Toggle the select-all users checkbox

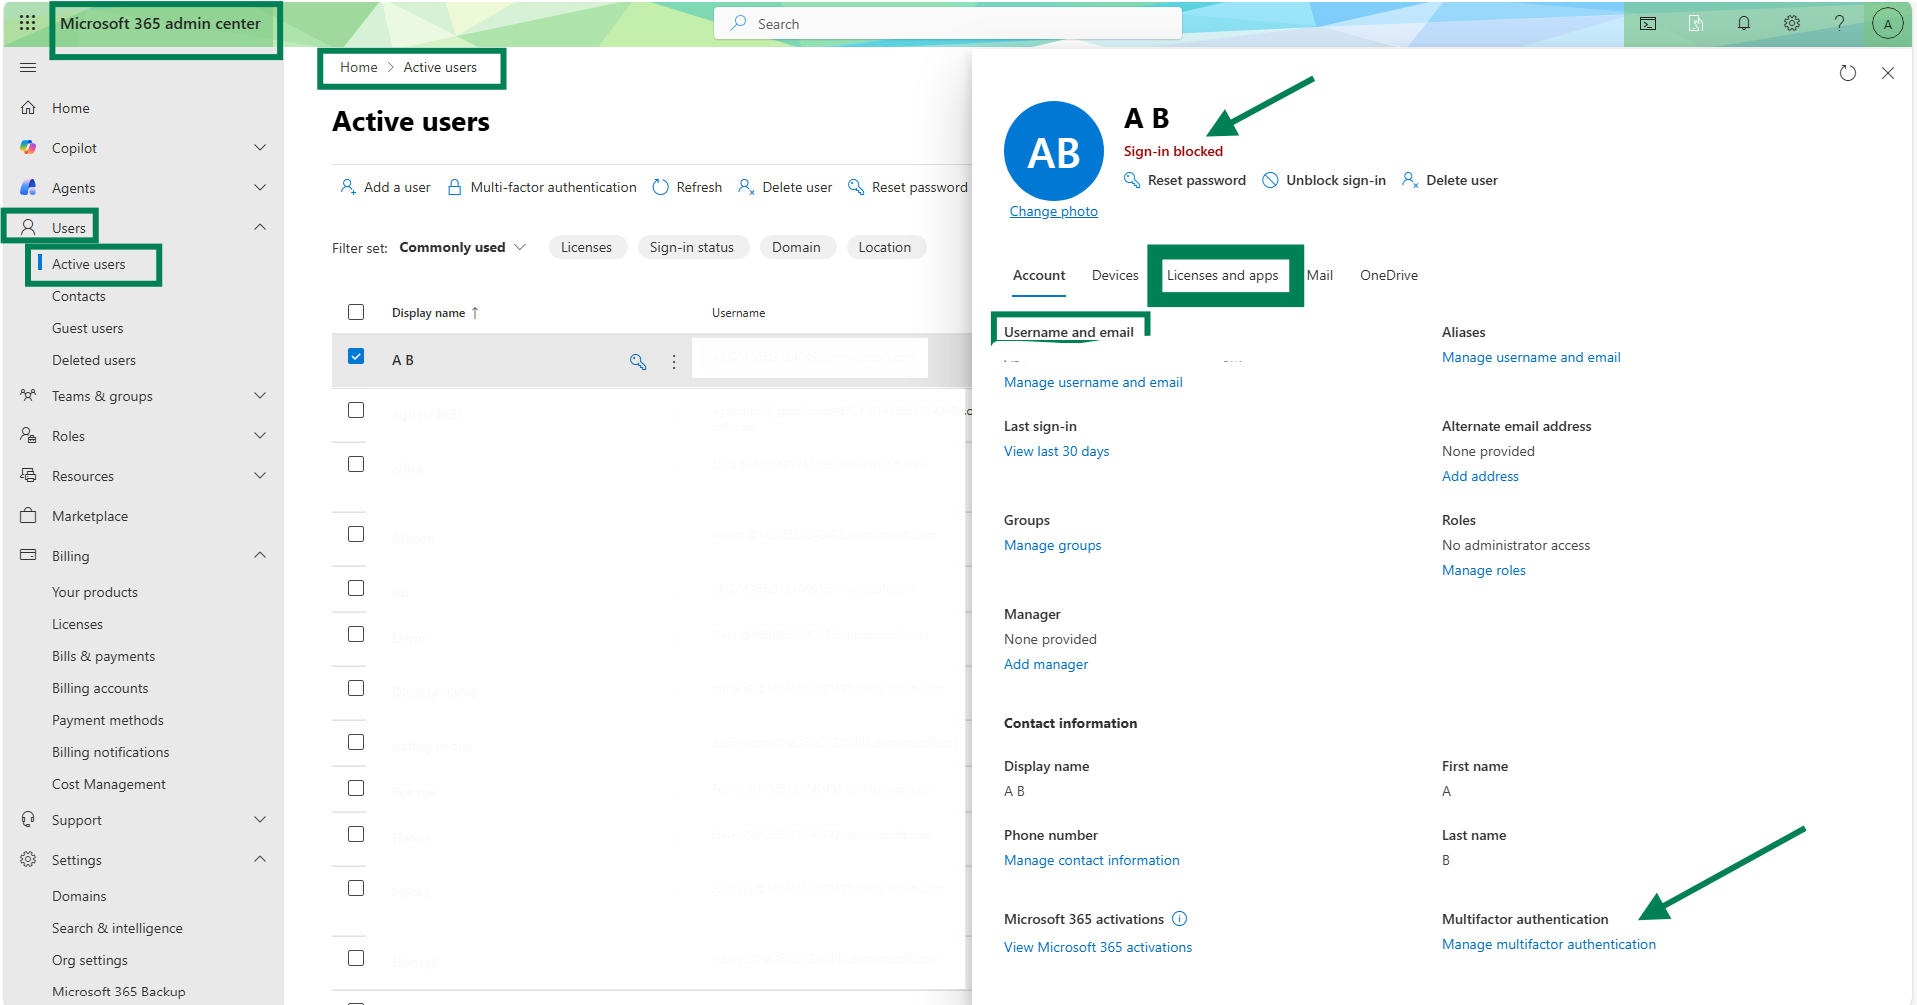coord(356,312)
